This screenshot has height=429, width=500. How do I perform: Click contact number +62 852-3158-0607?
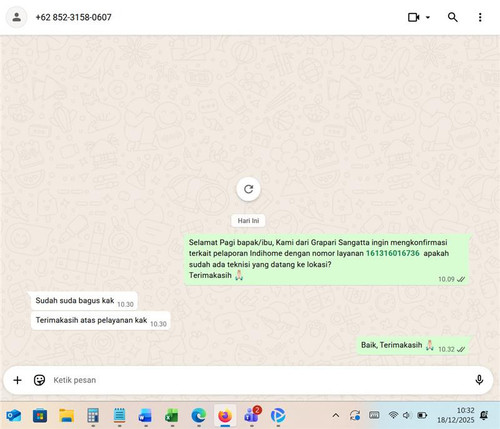pyautogui.click(x=73, y=17)
